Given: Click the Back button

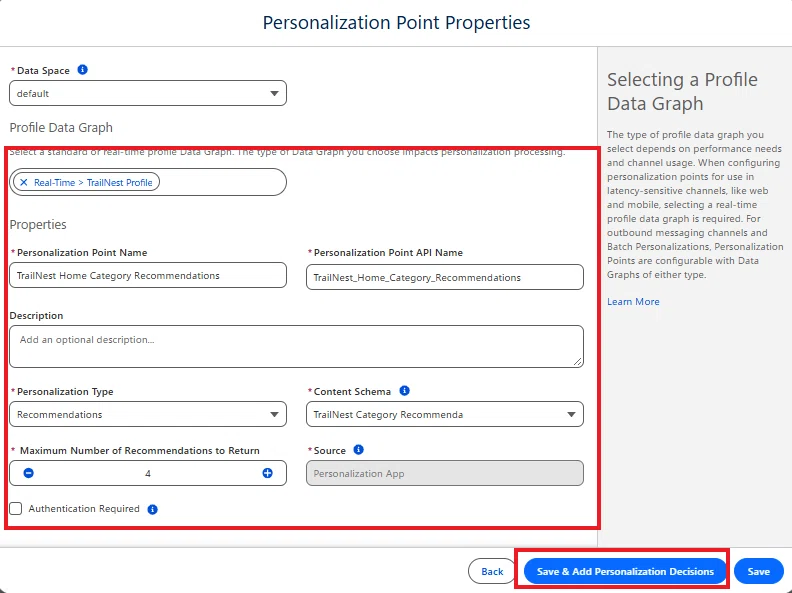Looking at the screenshot, I should click(x=492, y=571).
